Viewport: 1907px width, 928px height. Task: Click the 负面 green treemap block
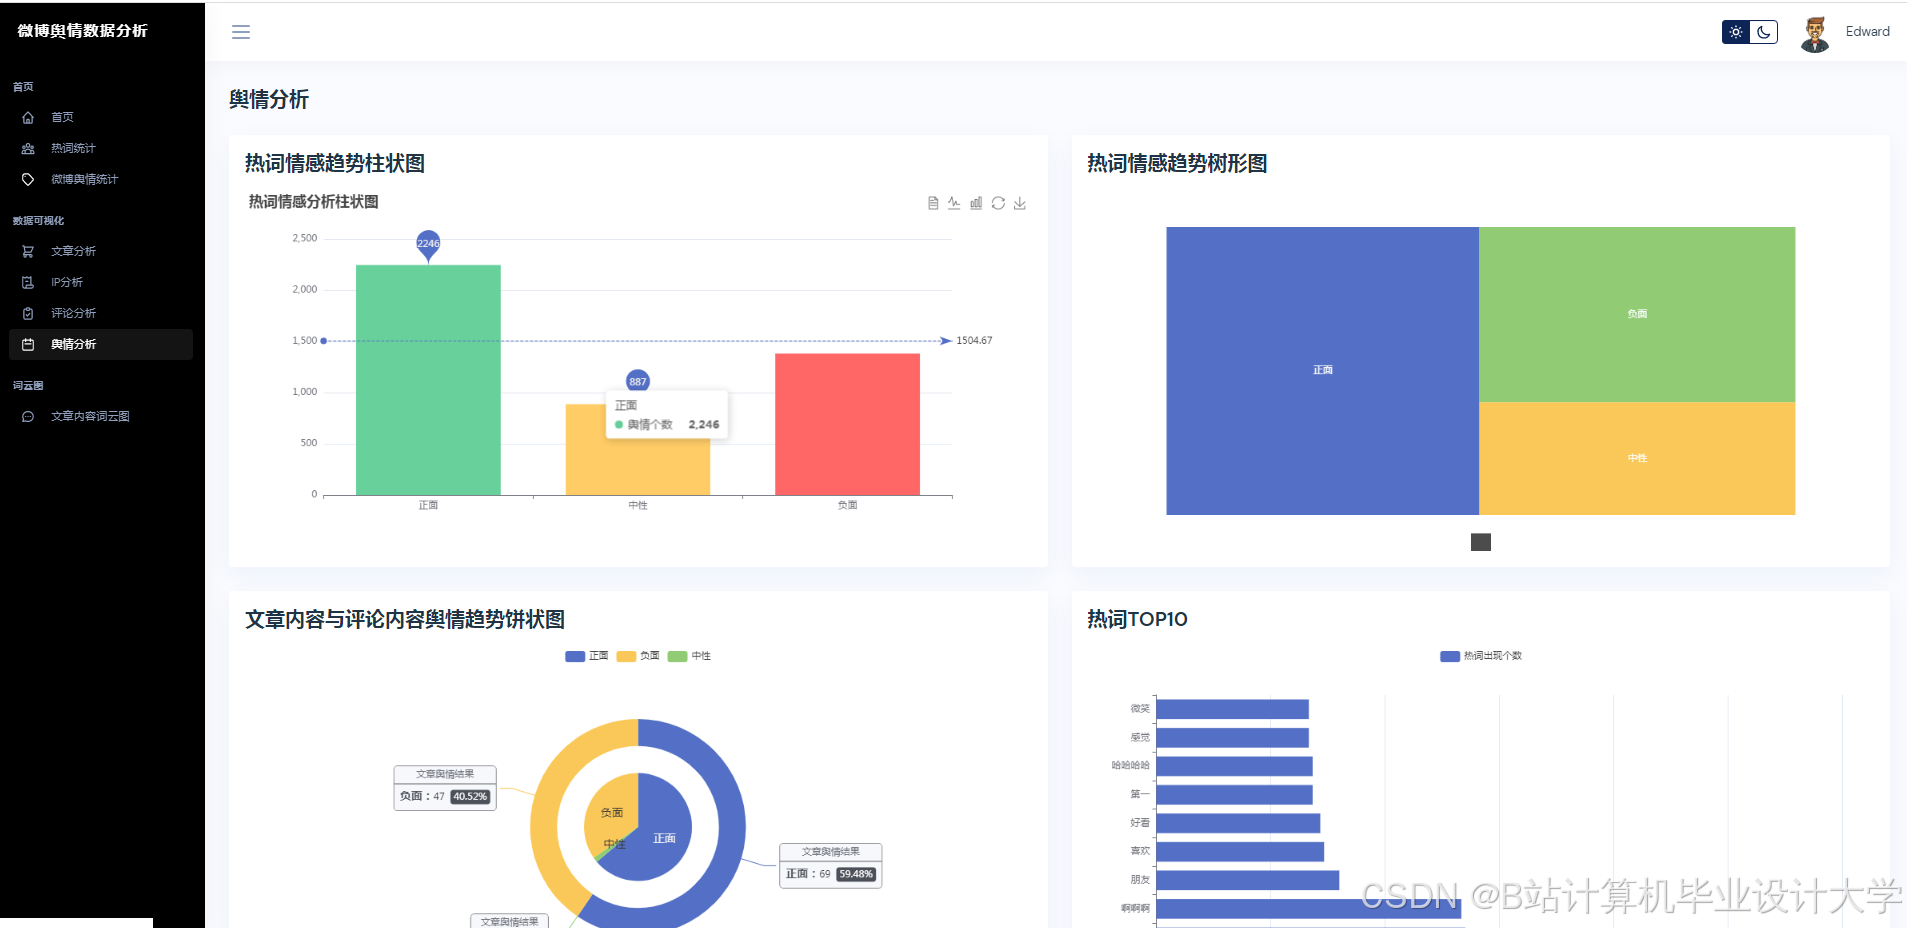tap(1636, 313)
